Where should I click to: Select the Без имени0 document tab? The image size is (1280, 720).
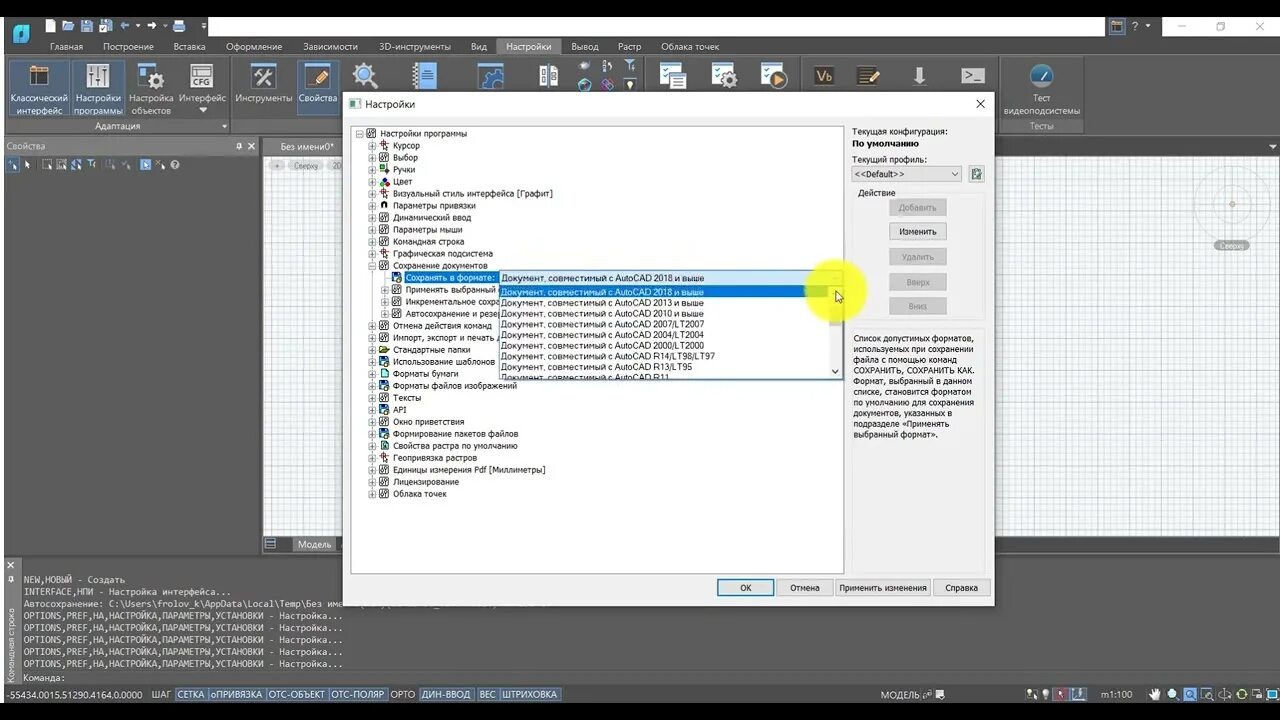307,146
